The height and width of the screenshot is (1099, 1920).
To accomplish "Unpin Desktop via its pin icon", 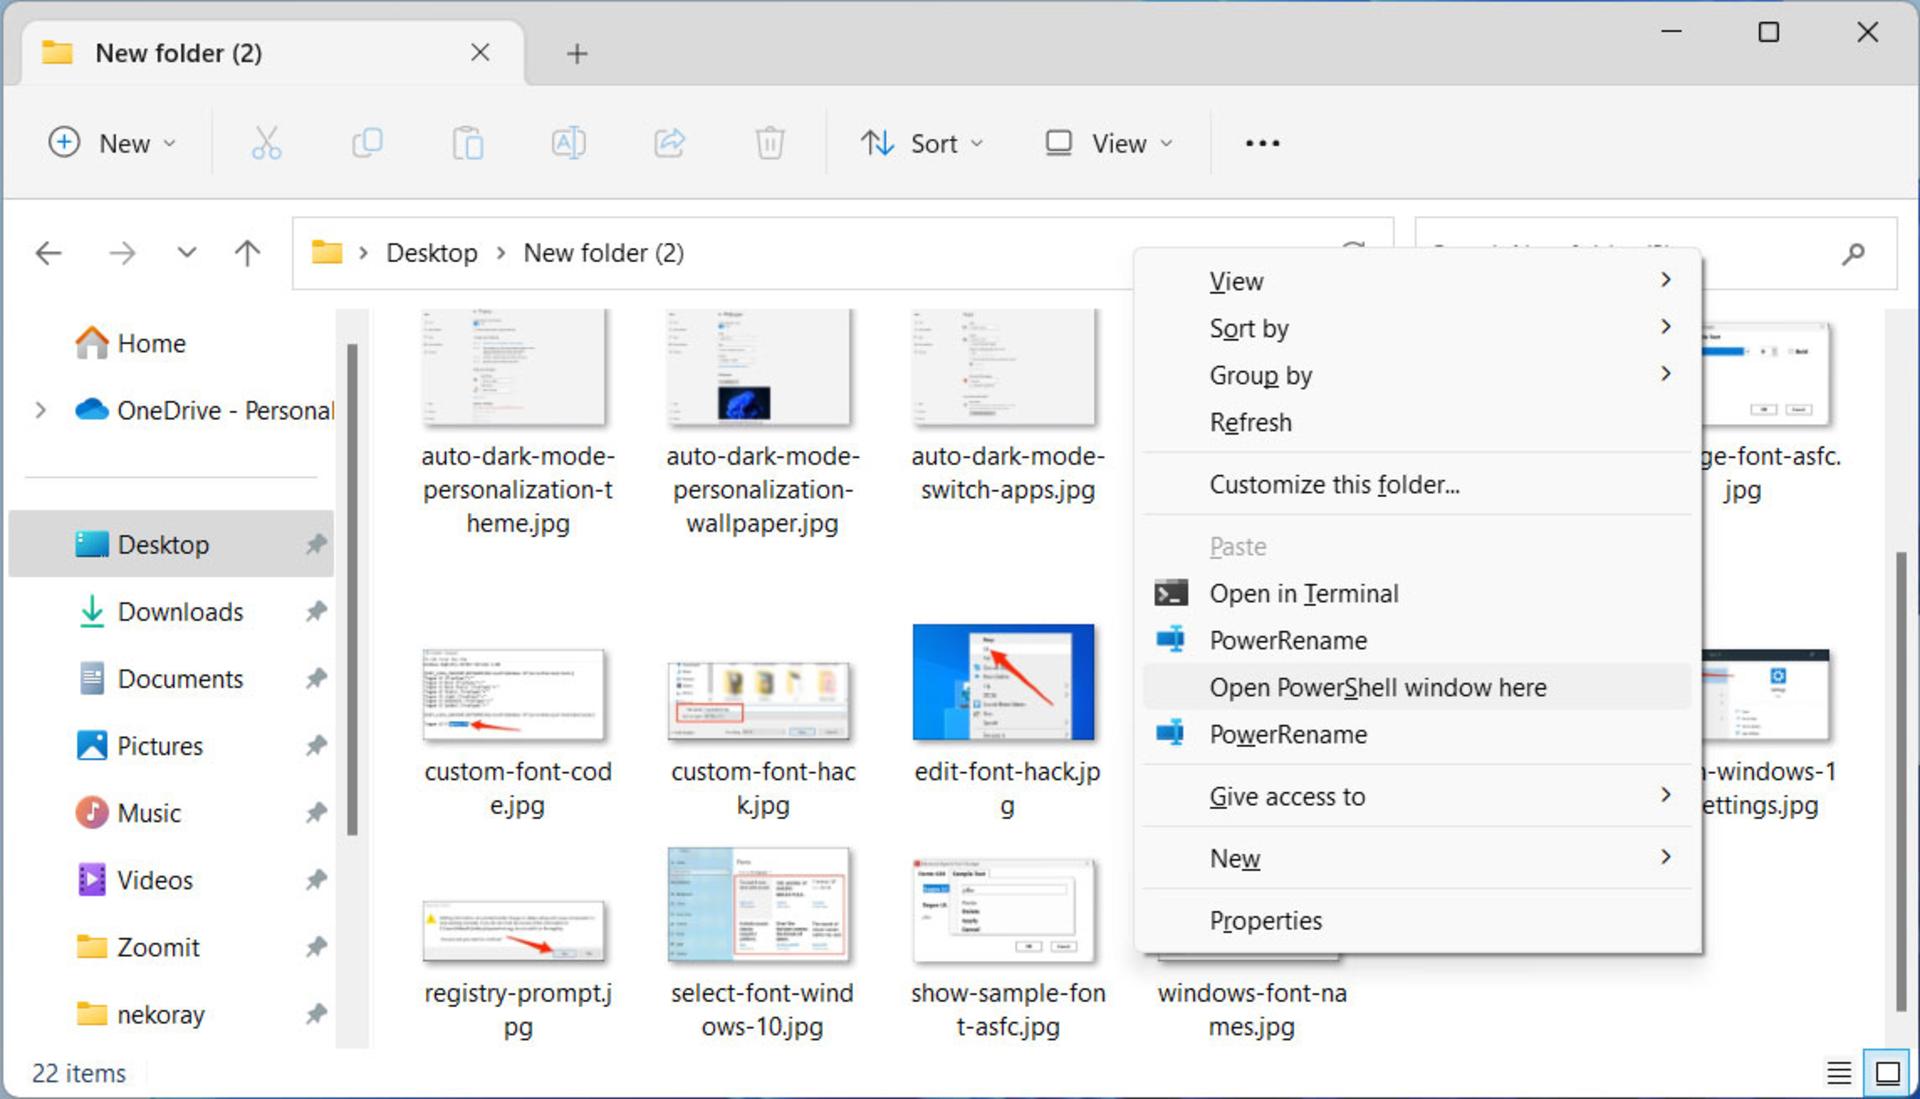I will click(316, 544).
